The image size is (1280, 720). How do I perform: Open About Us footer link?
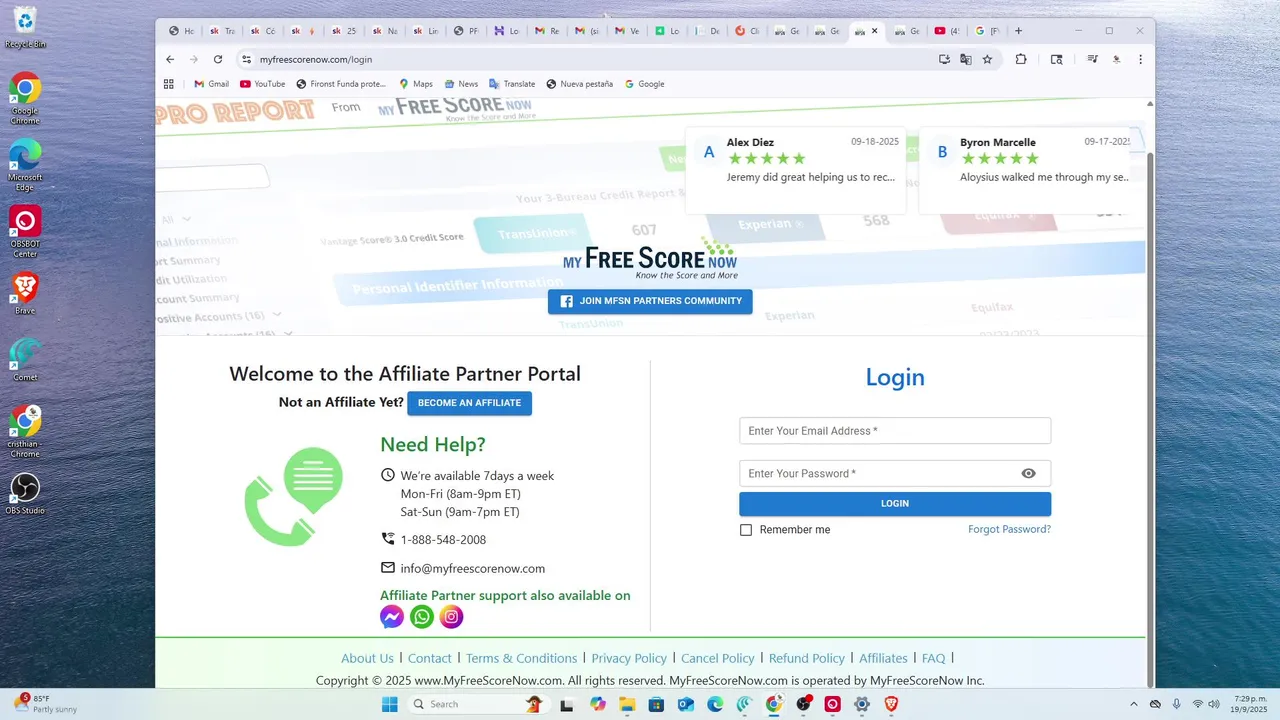367,658
